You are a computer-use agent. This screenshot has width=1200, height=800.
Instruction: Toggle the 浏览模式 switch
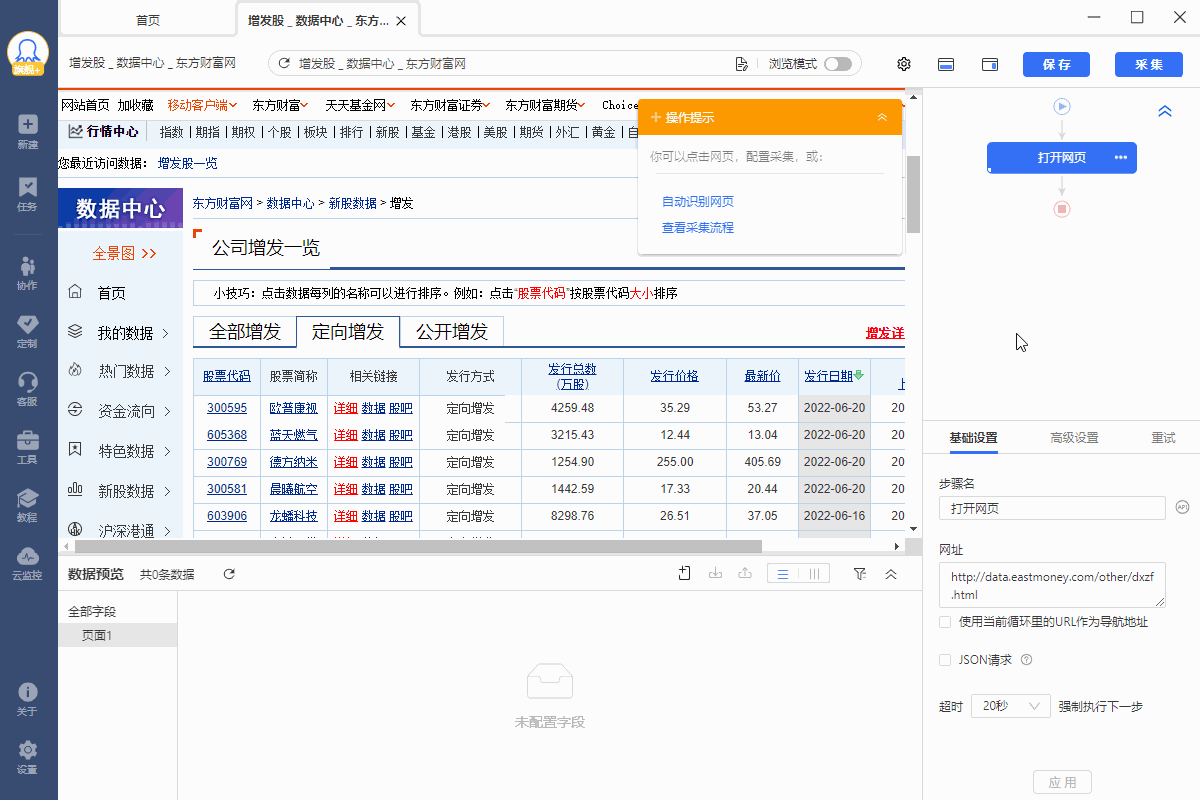click(x=838, y=64)
